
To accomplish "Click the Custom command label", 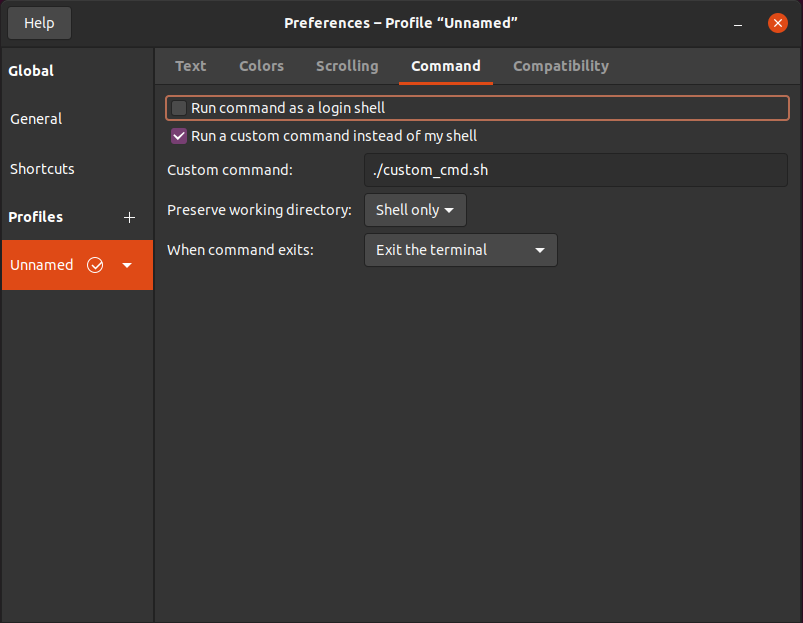I will point(230,170).
